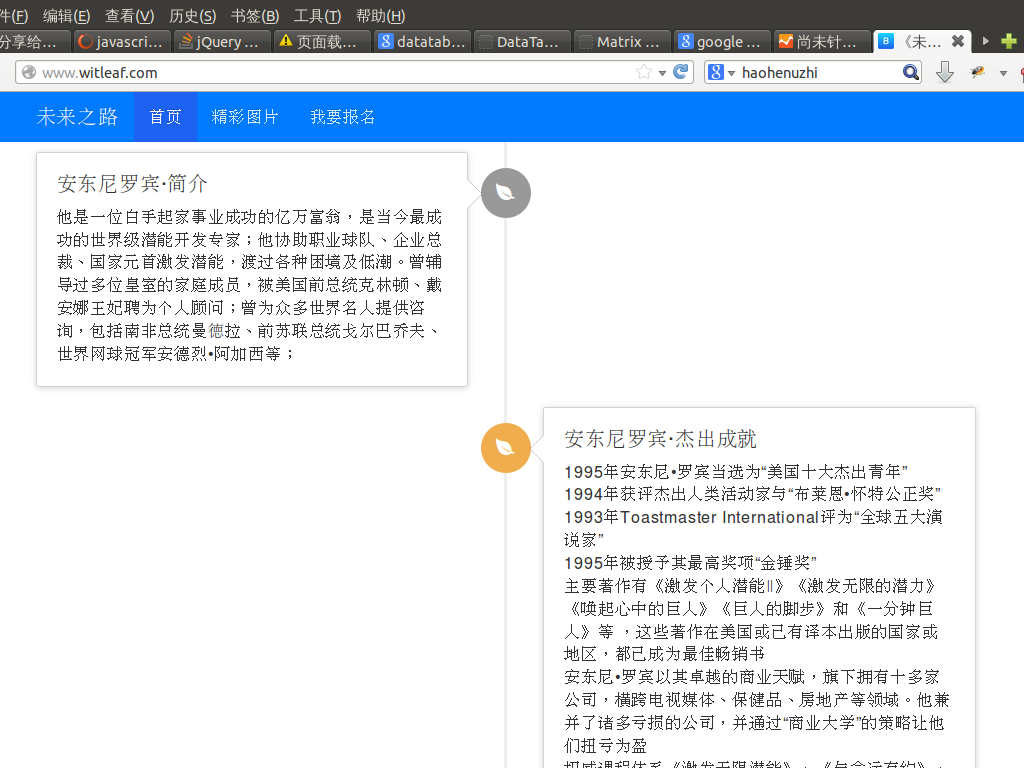Open the 精彩图片 page

[245, 117]
